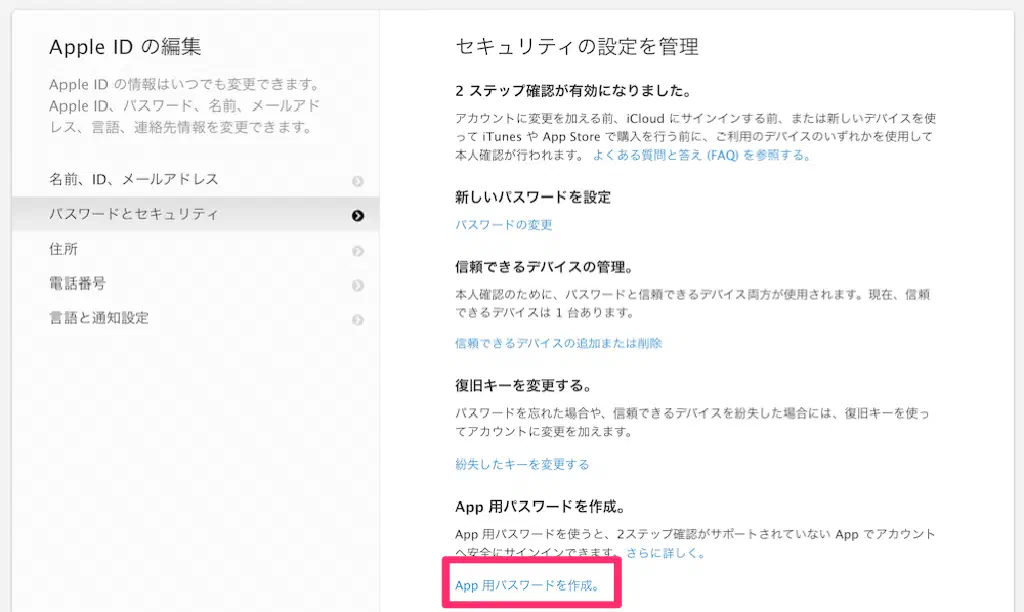Select パスワードとセキュリティ in the sidebar

tap(134, 214)
